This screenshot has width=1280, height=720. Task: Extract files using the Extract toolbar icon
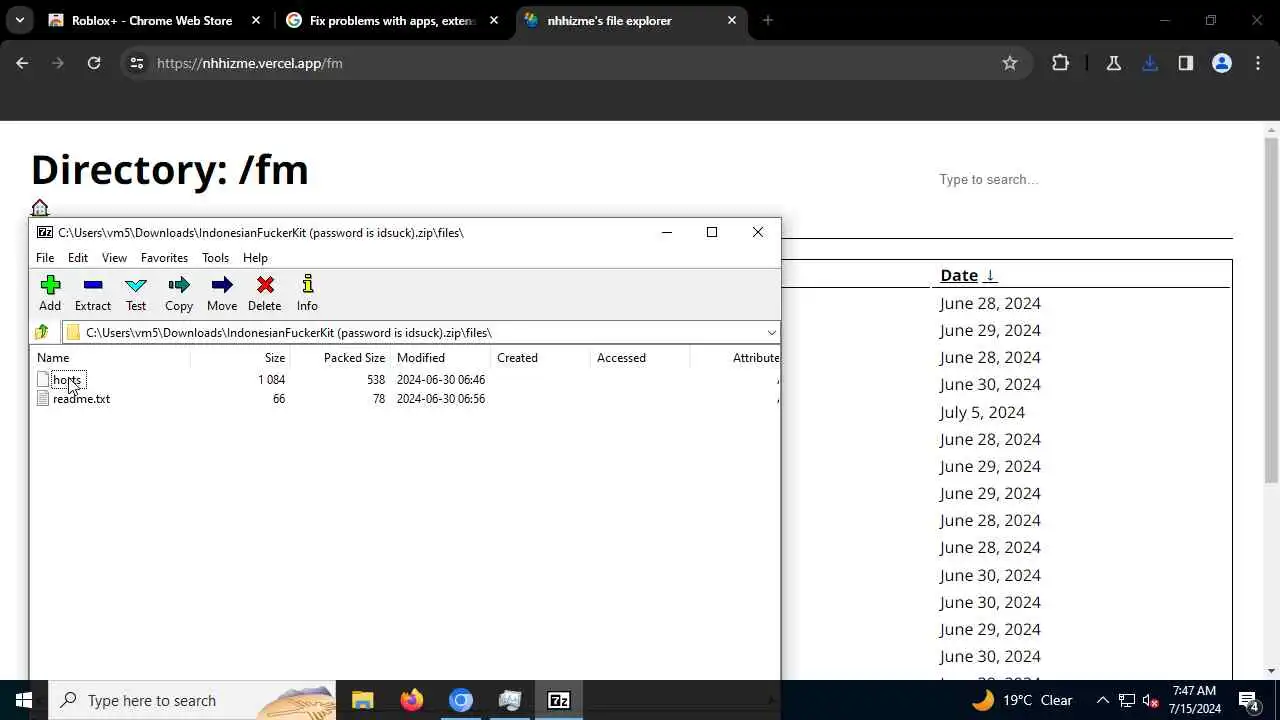pyautogui.click(x=93, y=294)
